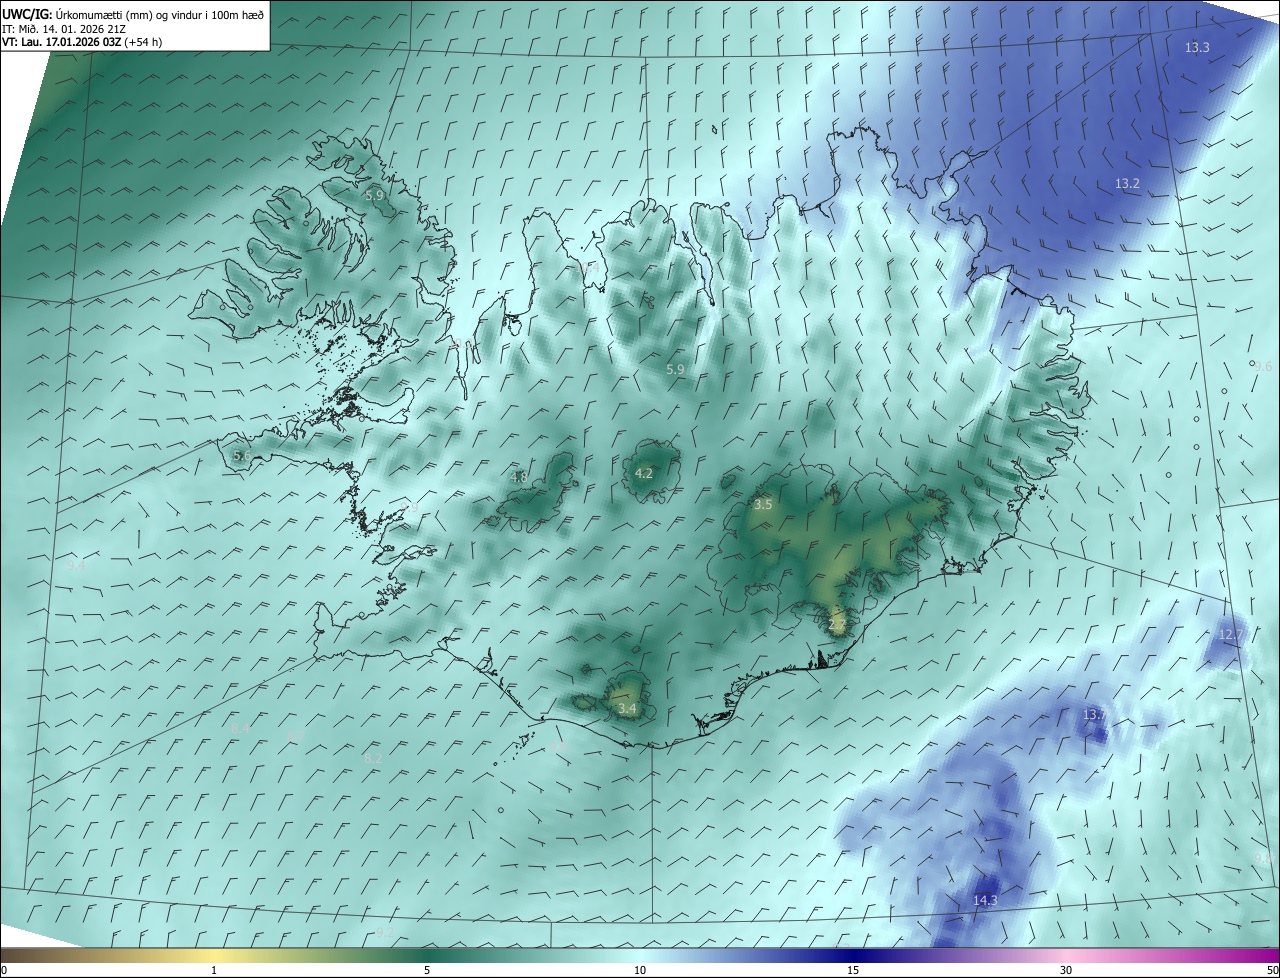Click the '0' tick on the color scale

pos(4,970)
